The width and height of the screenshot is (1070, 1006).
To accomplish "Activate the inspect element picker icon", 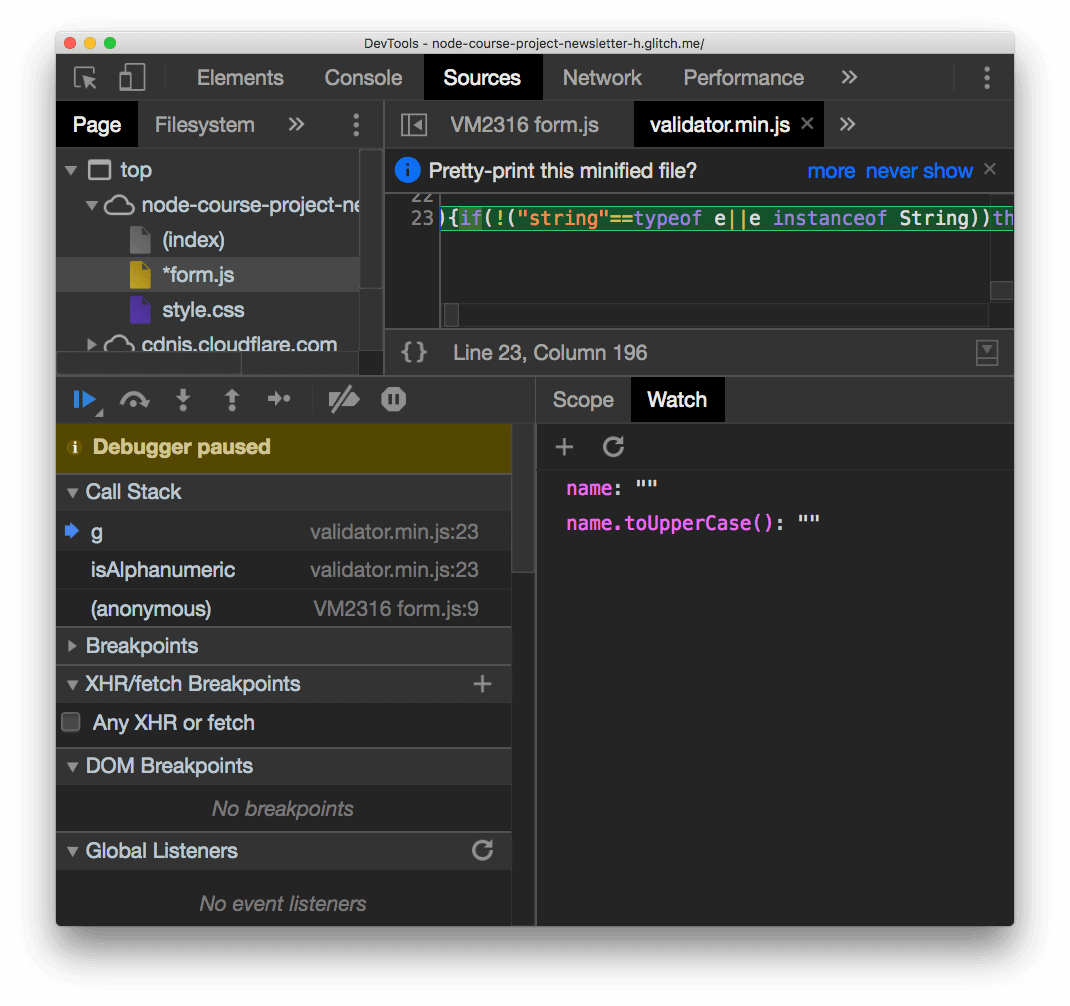I will pos(86,78).
